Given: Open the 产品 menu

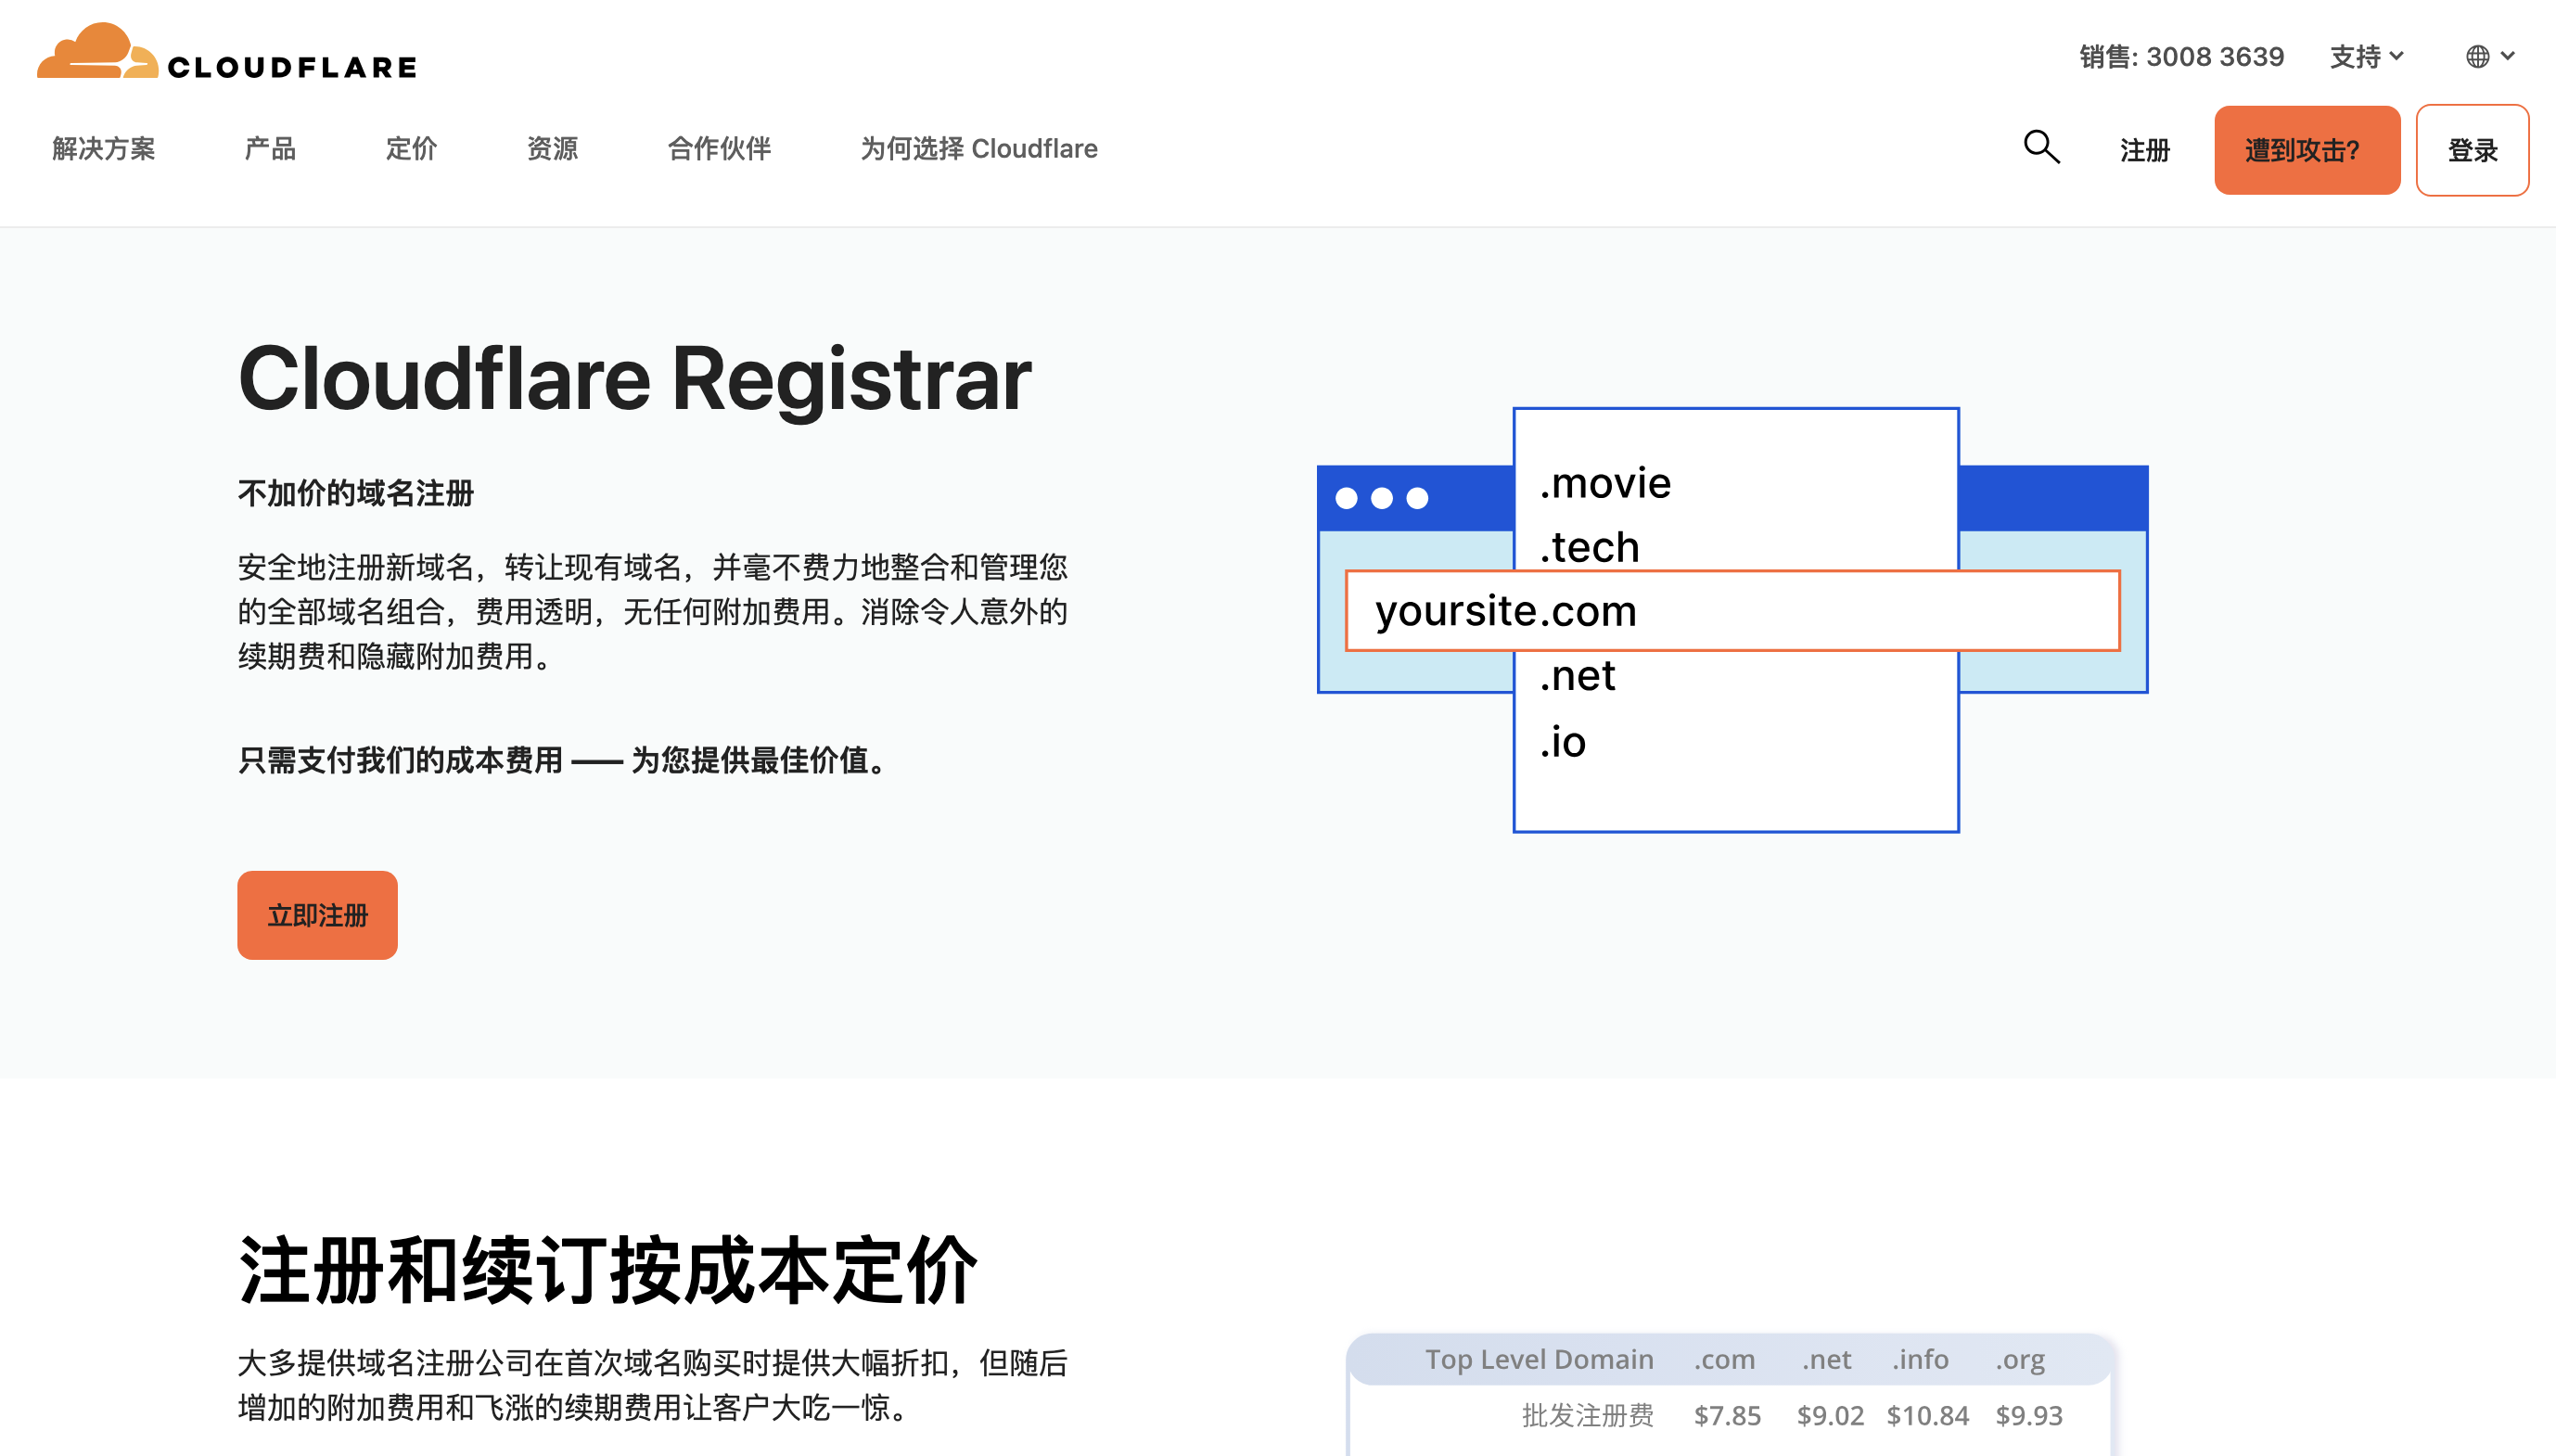Looking at the screenshot, I should coord(270,149).
